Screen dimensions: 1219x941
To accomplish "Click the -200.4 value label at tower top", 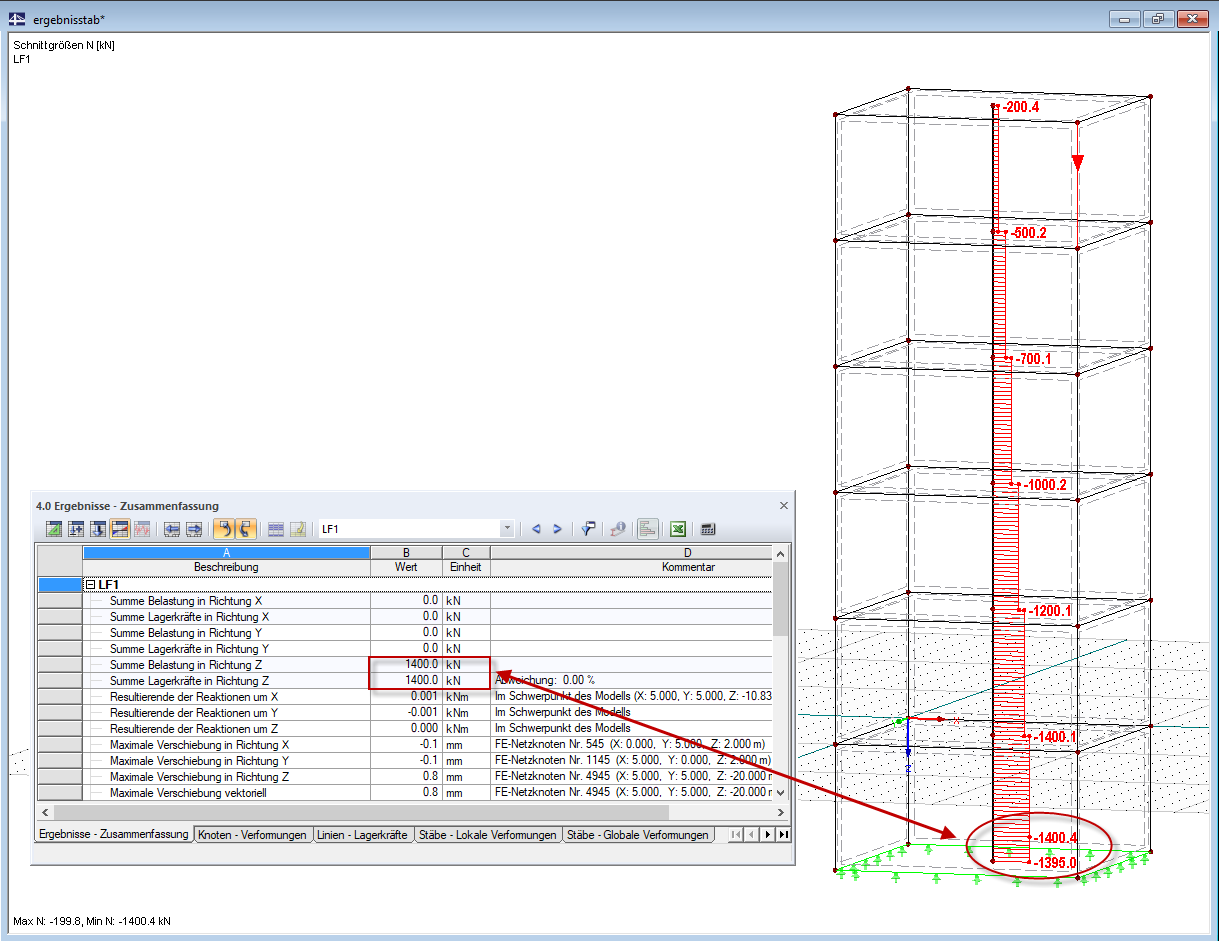I will pyautogui.click(x=1022, y=107).
